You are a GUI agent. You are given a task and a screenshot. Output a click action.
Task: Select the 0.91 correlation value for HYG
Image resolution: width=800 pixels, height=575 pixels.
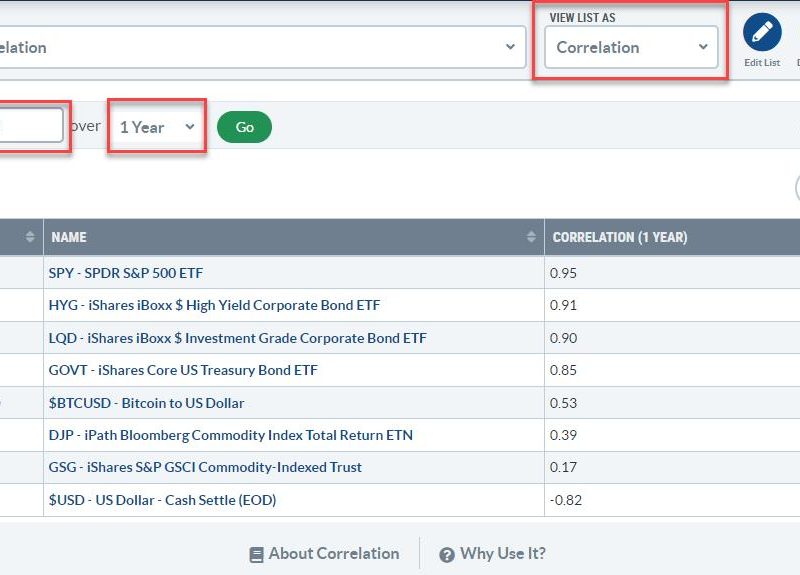click(x=563, y=305)
